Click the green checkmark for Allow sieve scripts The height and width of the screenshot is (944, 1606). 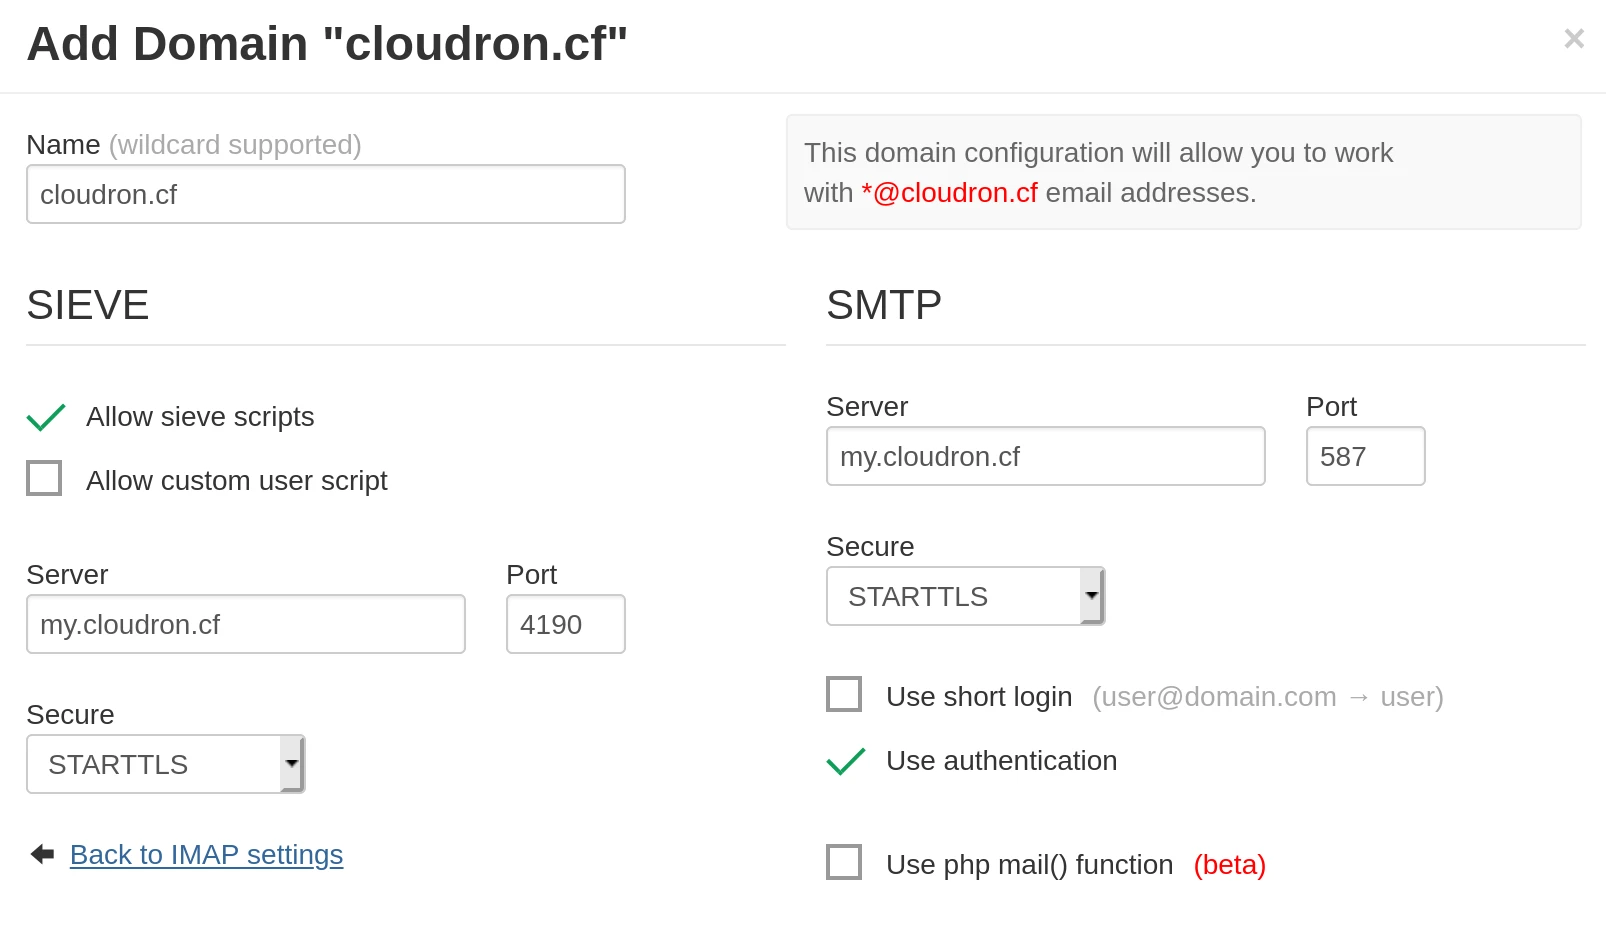click(x=45, y=417)
